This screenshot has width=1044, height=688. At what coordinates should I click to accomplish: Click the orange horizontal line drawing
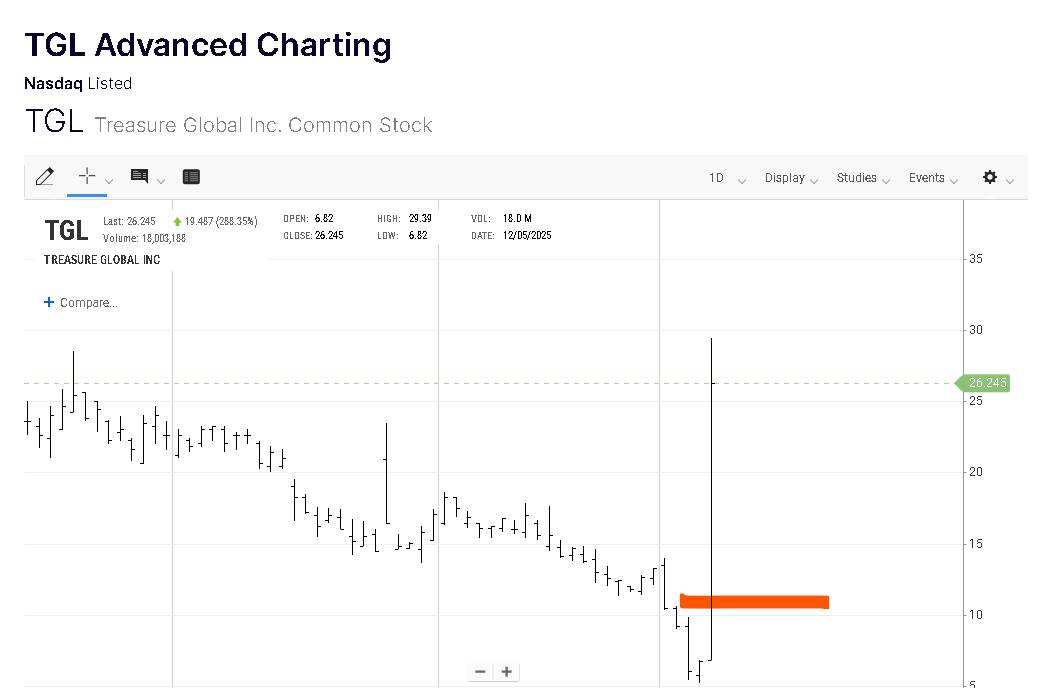755,602
